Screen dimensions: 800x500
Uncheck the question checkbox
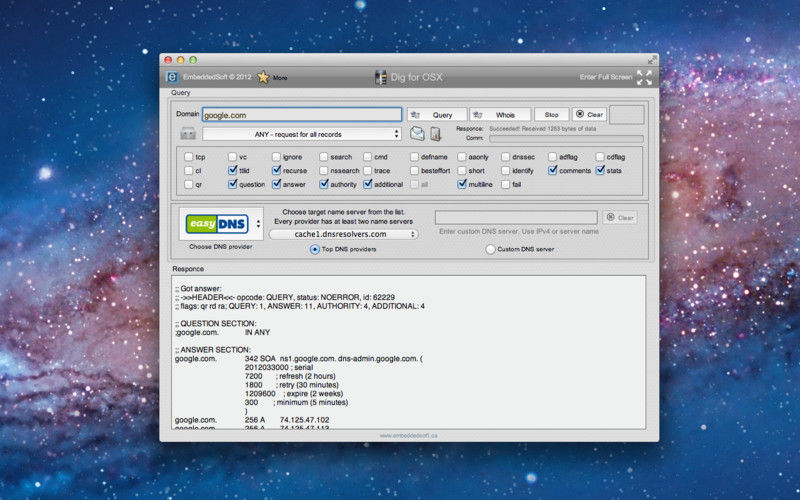(x=232, y=184)
